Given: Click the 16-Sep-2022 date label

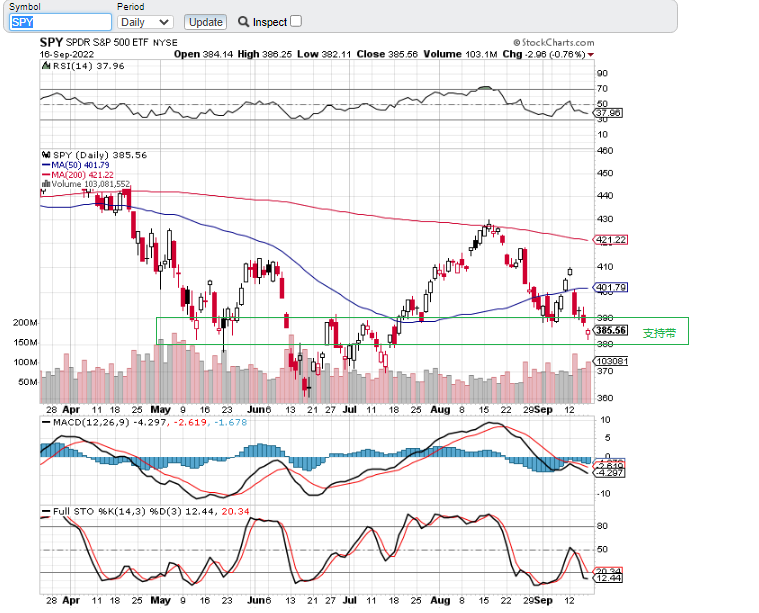Looking at the screenshot, I should coord(67,54).
